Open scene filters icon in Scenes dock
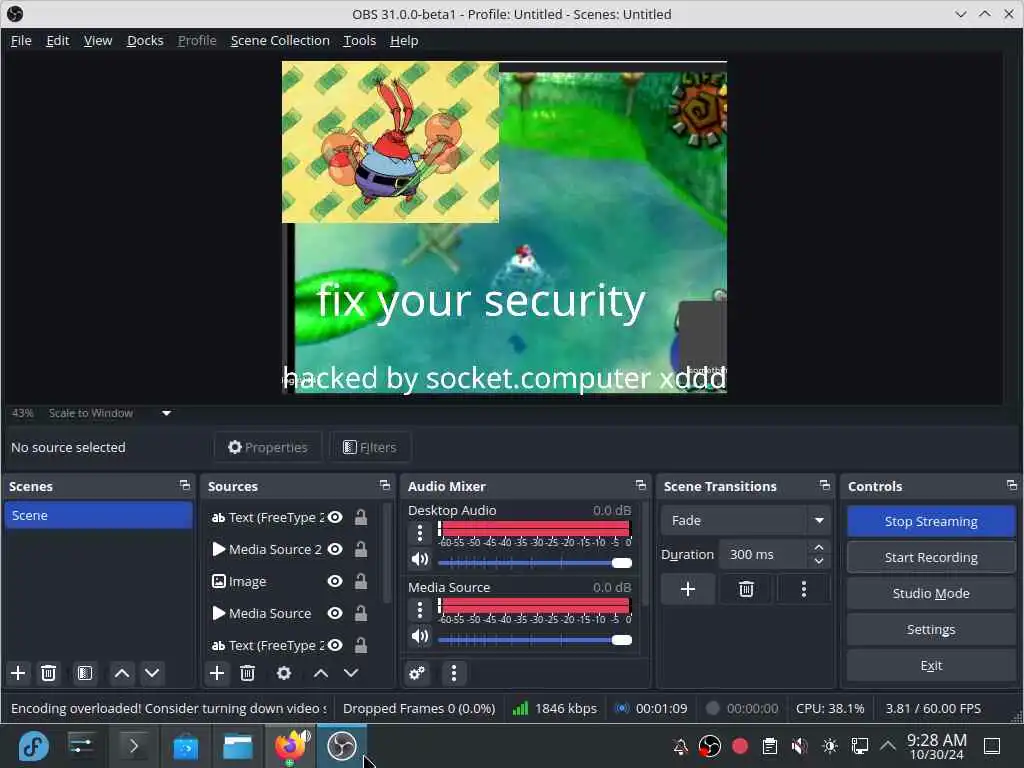Viewport: 1024px width, 768px height. [x=85, y=673]
